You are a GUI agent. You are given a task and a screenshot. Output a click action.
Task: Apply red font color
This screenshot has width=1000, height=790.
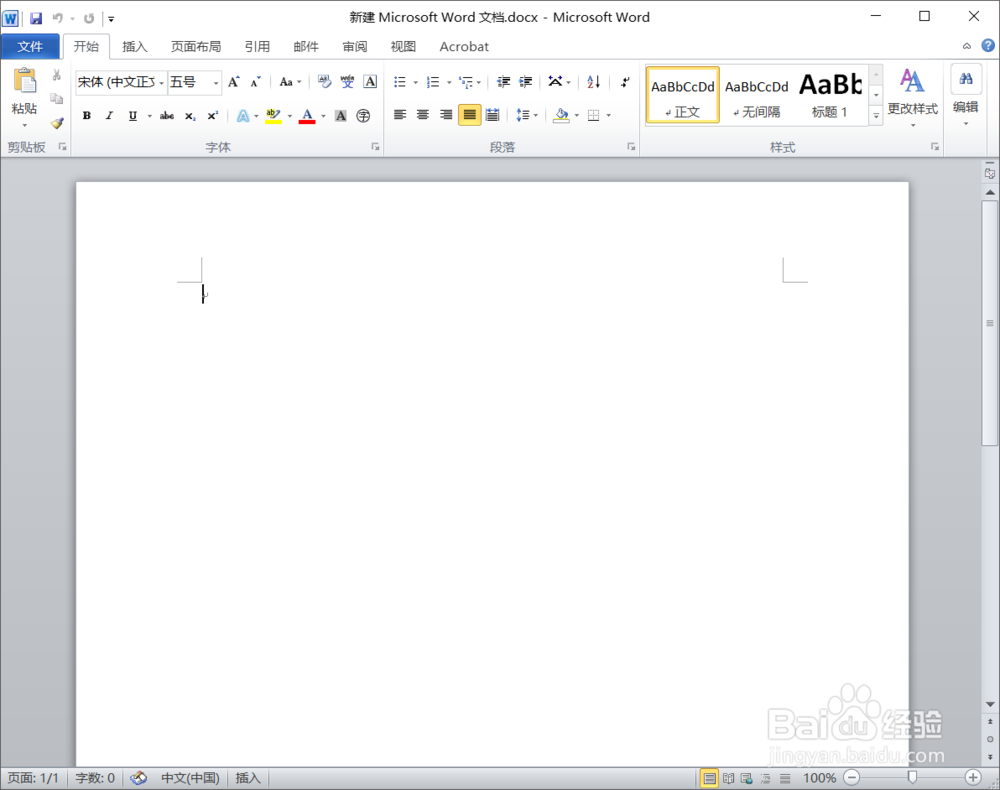(x=307, y=115)
